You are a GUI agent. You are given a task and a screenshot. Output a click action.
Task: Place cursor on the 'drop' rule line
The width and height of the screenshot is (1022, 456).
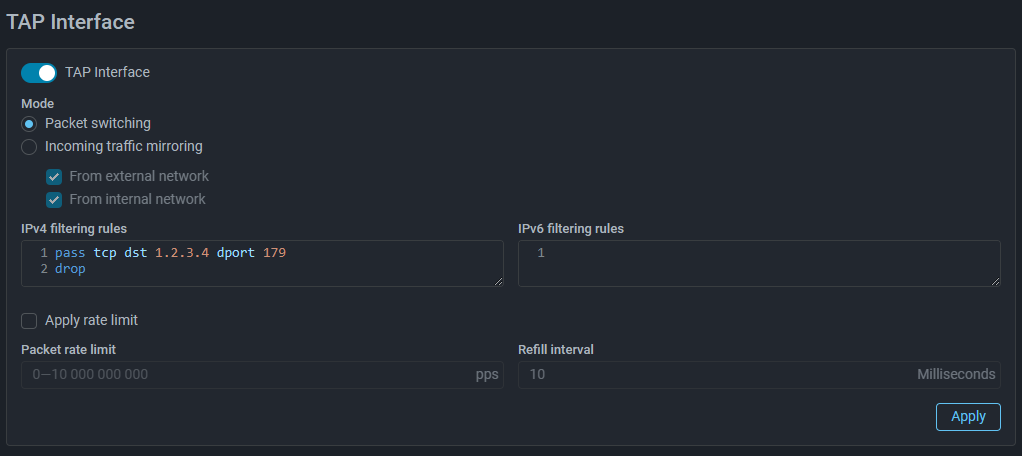pos(70,269)
